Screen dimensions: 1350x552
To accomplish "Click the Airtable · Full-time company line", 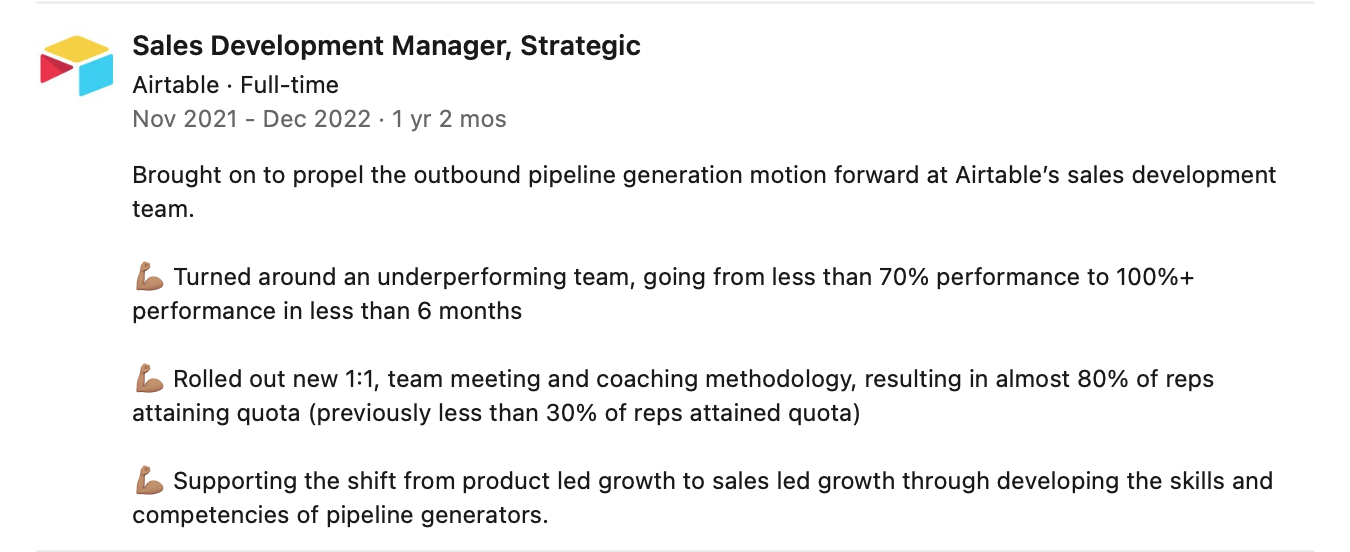I will (x=235, y=85).
